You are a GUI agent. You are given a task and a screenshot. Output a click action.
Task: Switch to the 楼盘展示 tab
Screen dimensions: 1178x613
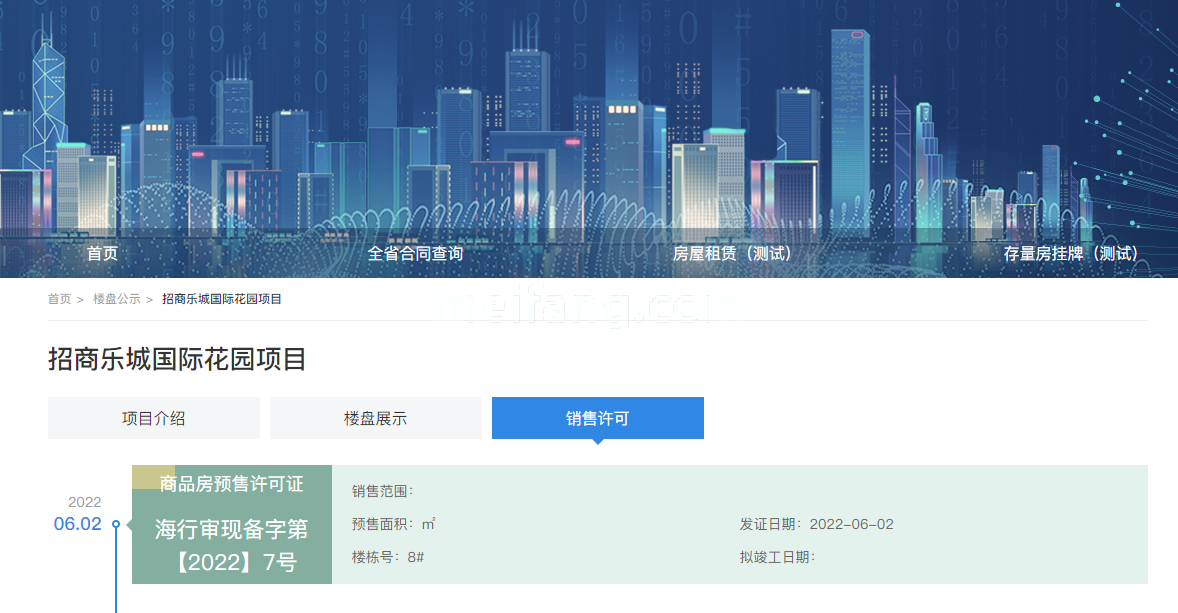point(376,418)
